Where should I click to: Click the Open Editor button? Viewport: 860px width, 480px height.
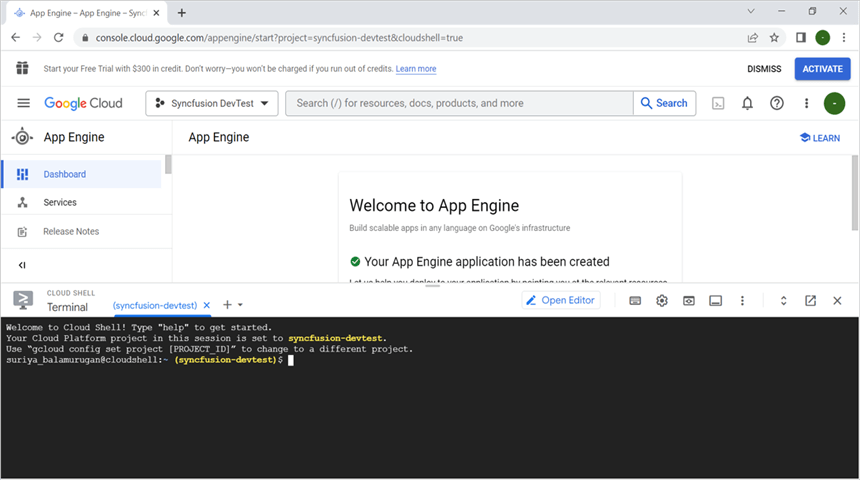pos(561,300)
